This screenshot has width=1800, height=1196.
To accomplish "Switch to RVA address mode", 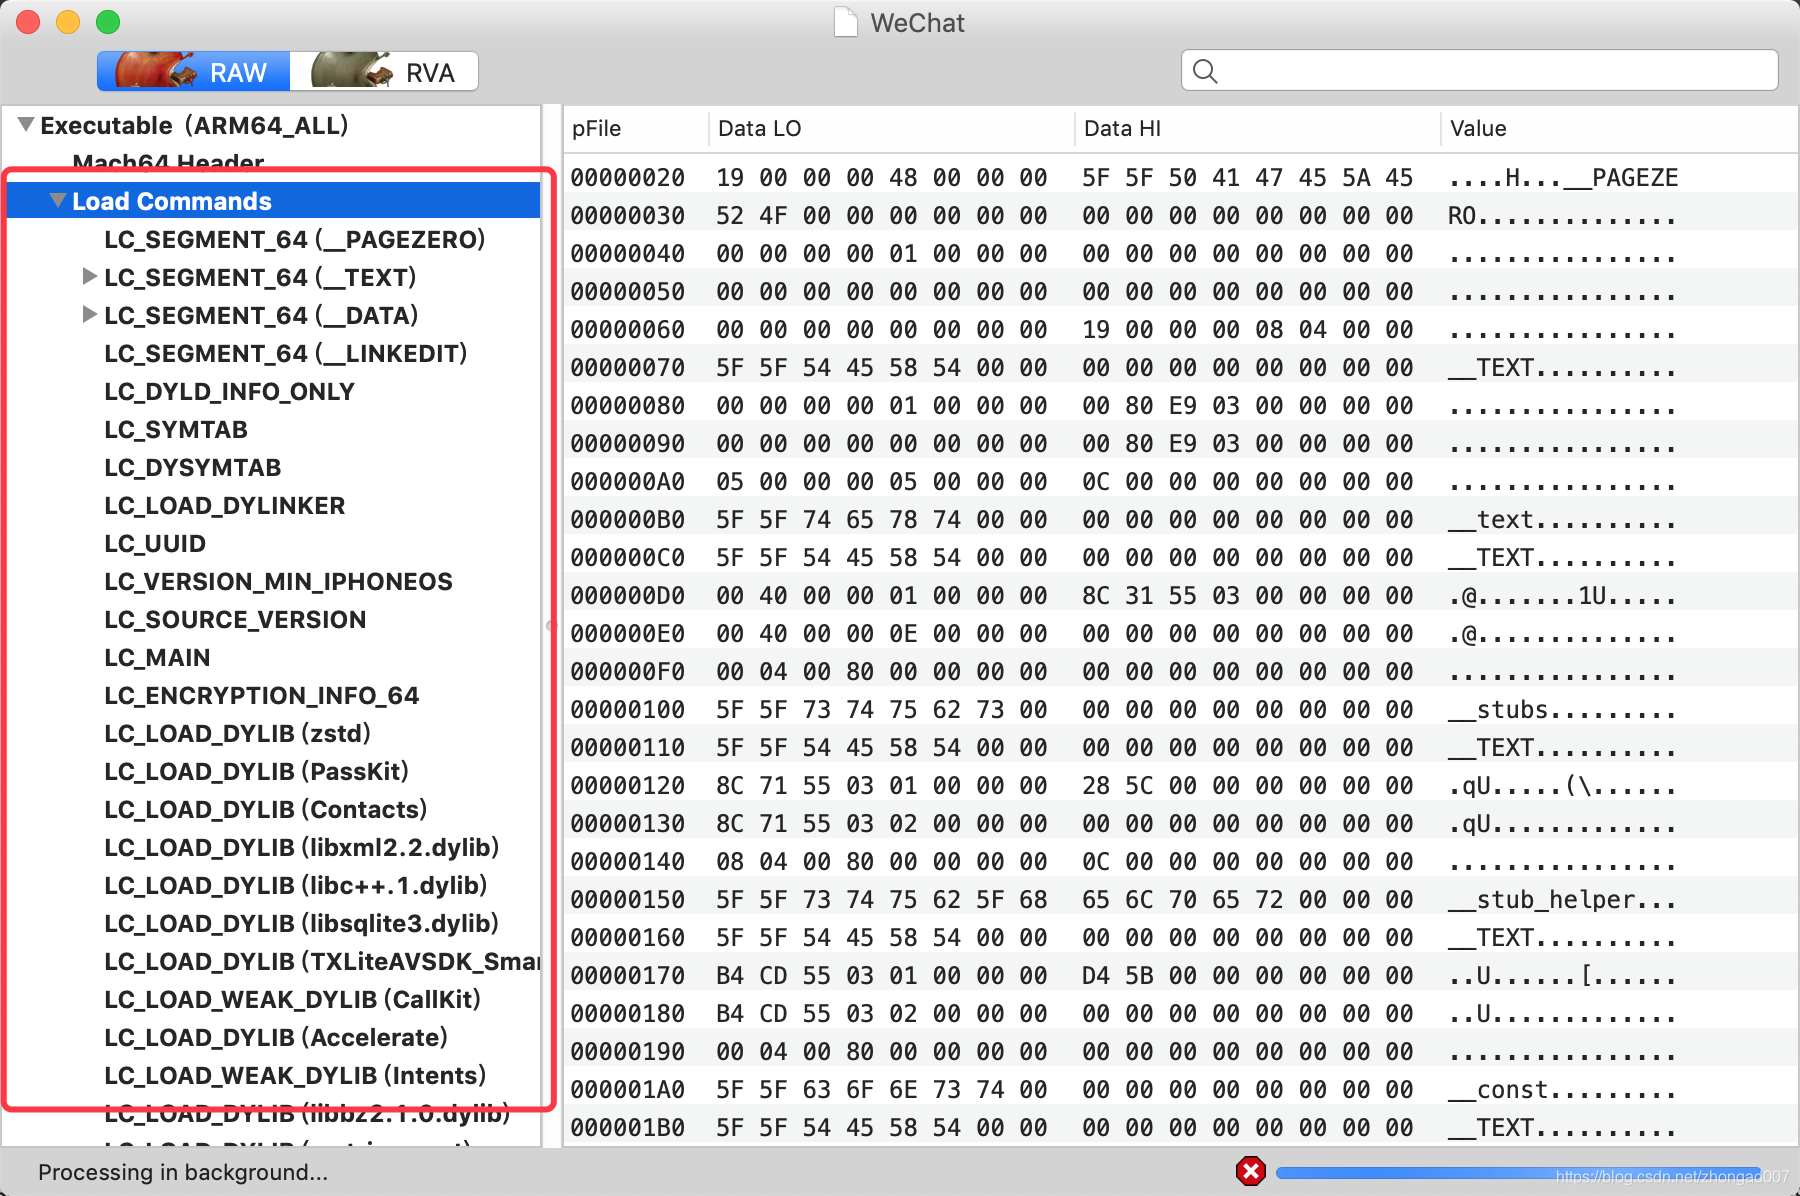I will pos(384,72).
